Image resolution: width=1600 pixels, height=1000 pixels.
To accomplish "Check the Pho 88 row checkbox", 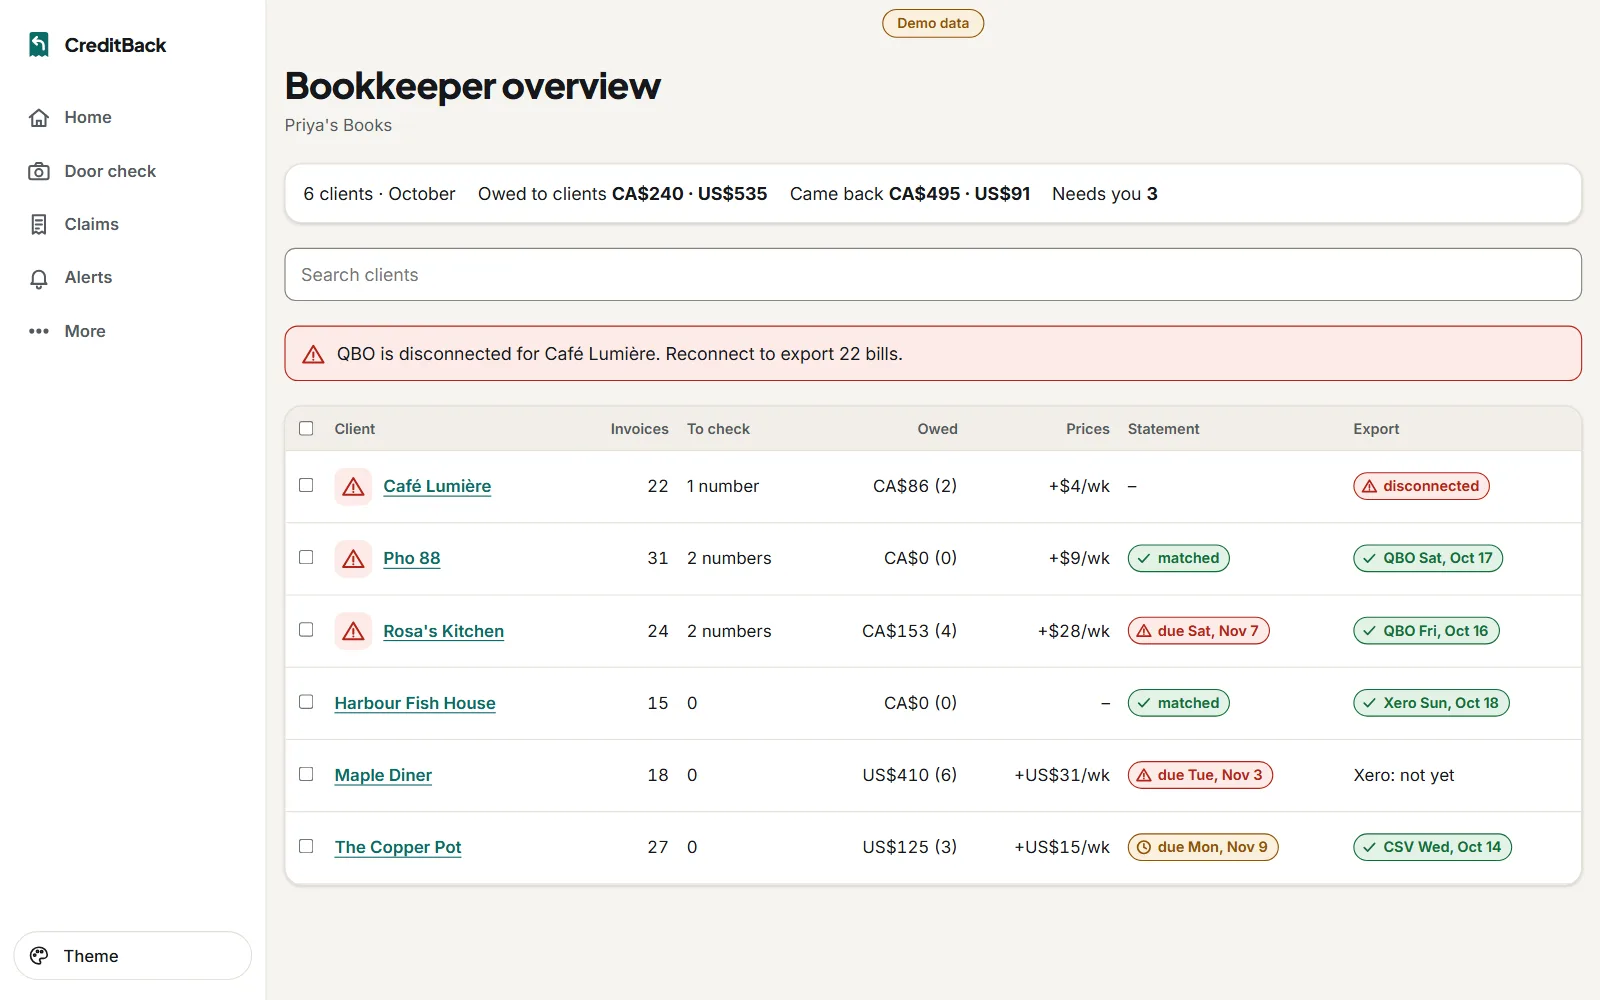I will 306,557.
